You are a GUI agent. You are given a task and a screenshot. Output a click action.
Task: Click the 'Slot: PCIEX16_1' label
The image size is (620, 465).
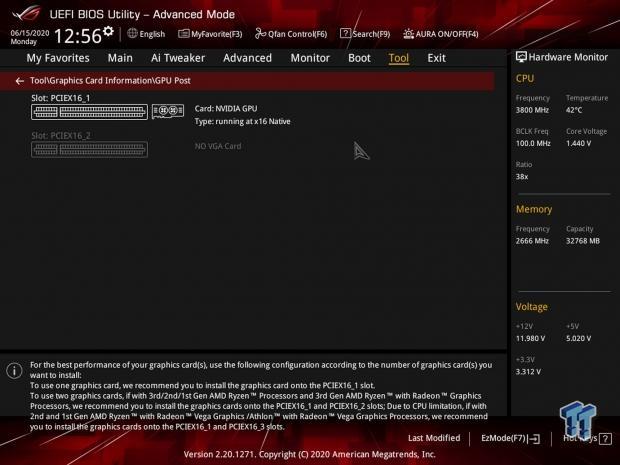click(60, 98)
